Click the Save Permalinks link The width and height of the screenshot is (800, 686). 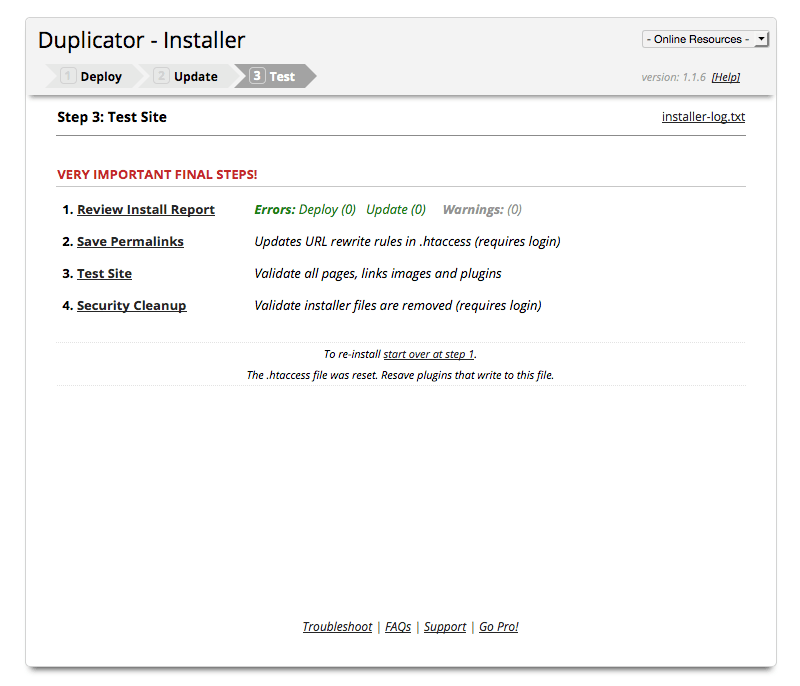coord(130,242)
